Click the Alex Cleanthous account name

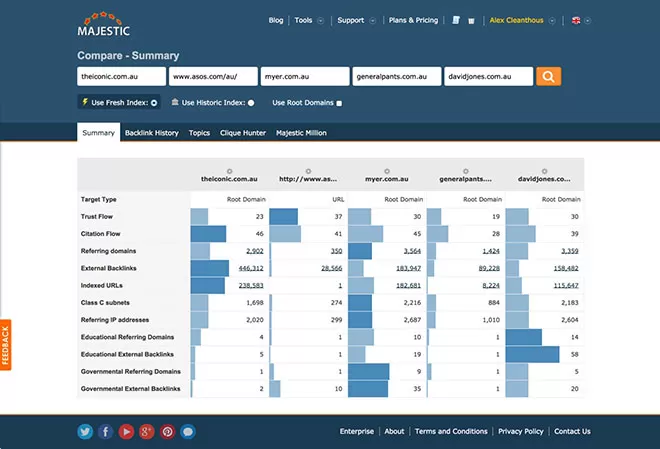pyautogui.click(x=516, y=20)
